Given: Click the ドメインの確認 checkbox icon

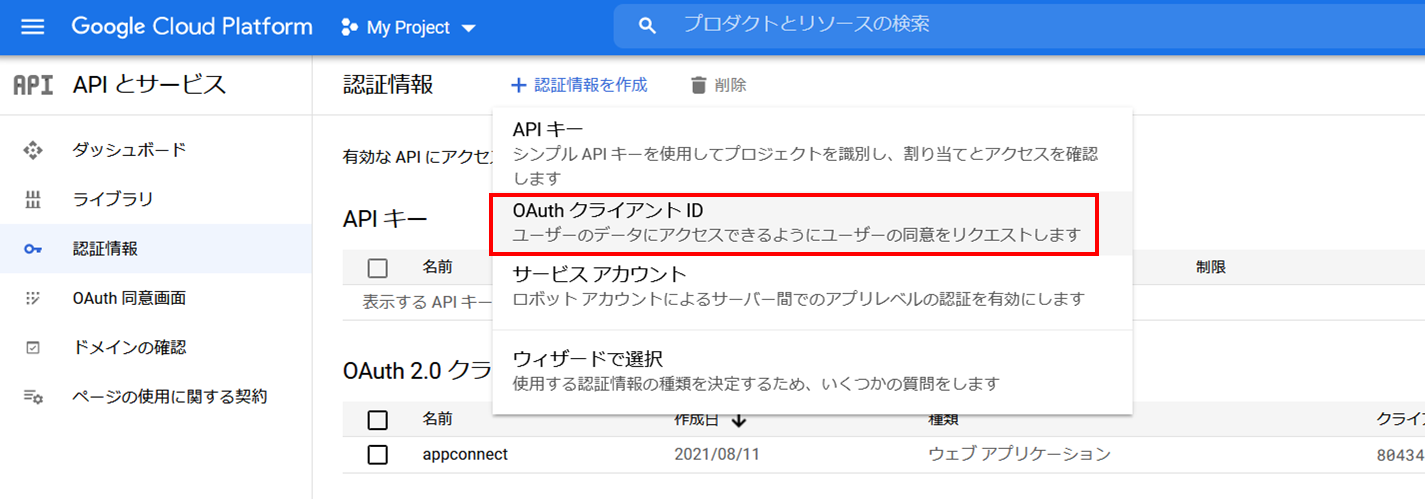Looking at the screenshot, I should click(x=33, y=348).
